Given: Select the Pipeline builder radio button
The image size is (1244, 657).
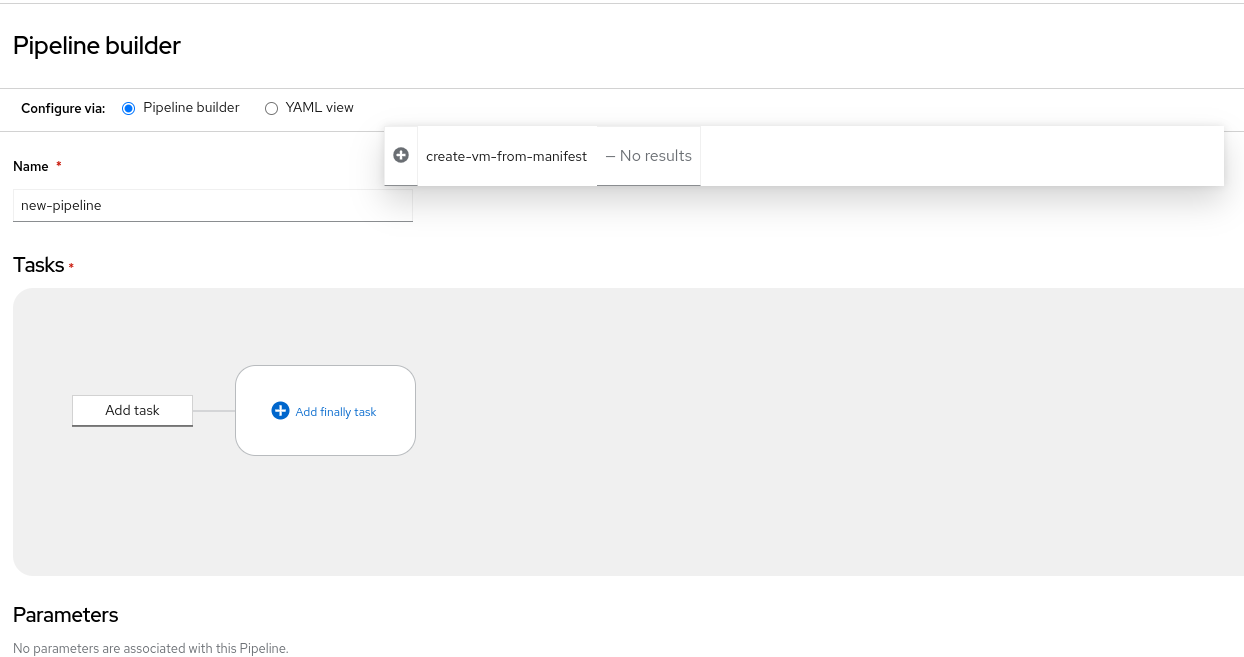Looking at the screenshot, I should [x=128, y=108].
